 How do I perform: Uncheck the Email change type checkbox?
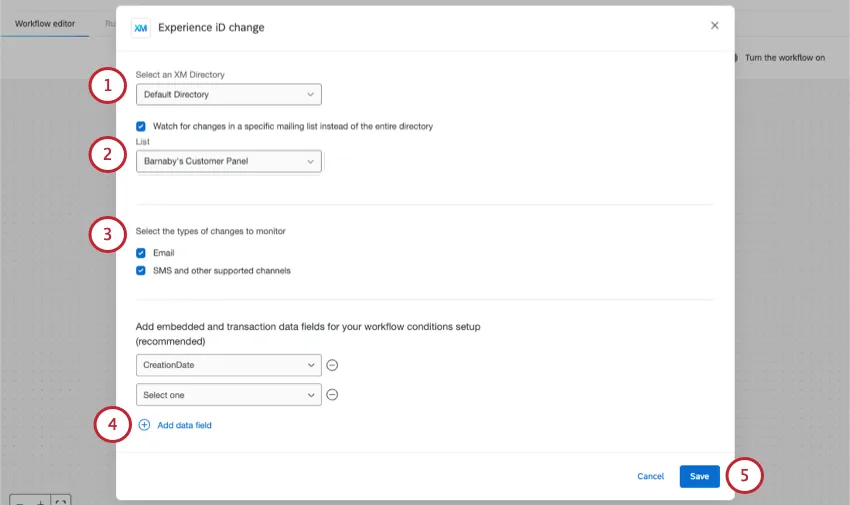point(141,253)
